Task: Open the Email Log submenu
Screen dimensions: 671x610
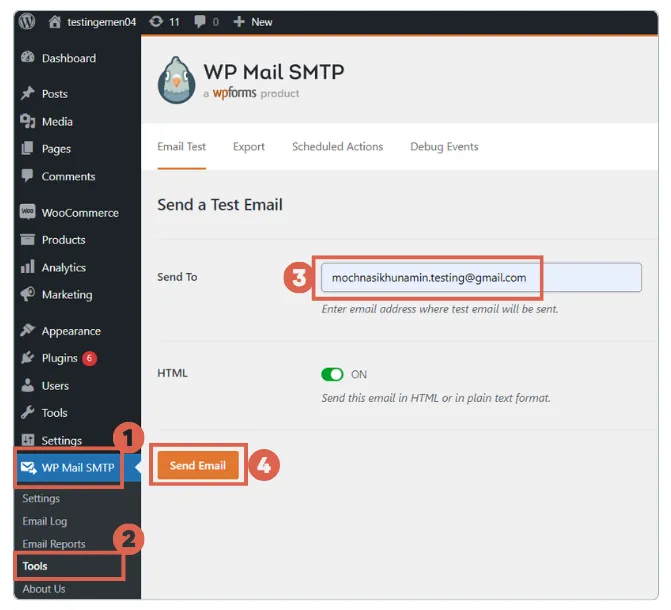Action: pyautogui.click(x=45, y=521)
